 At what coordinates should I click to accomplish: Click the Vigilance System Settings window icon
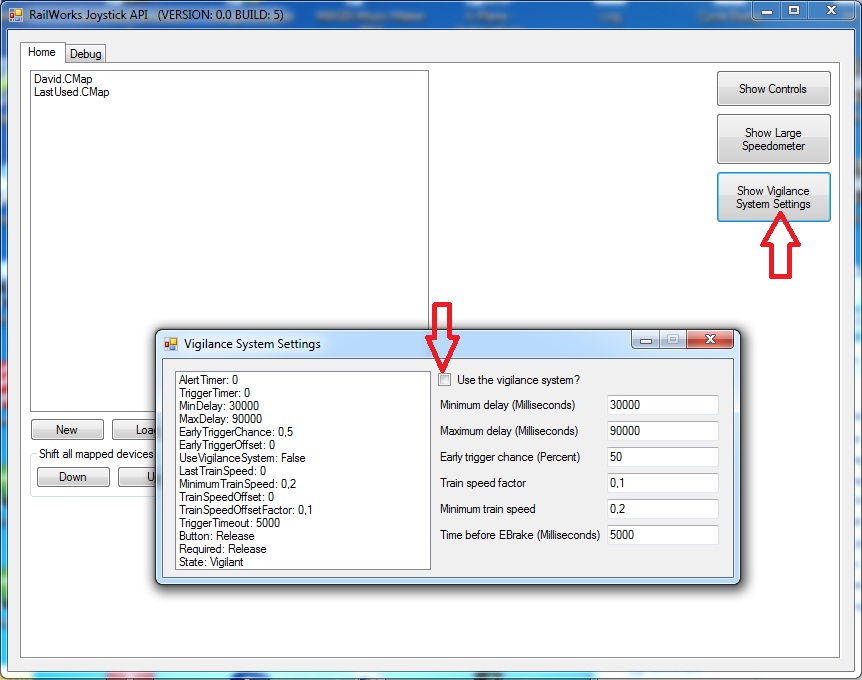(171, 344)
